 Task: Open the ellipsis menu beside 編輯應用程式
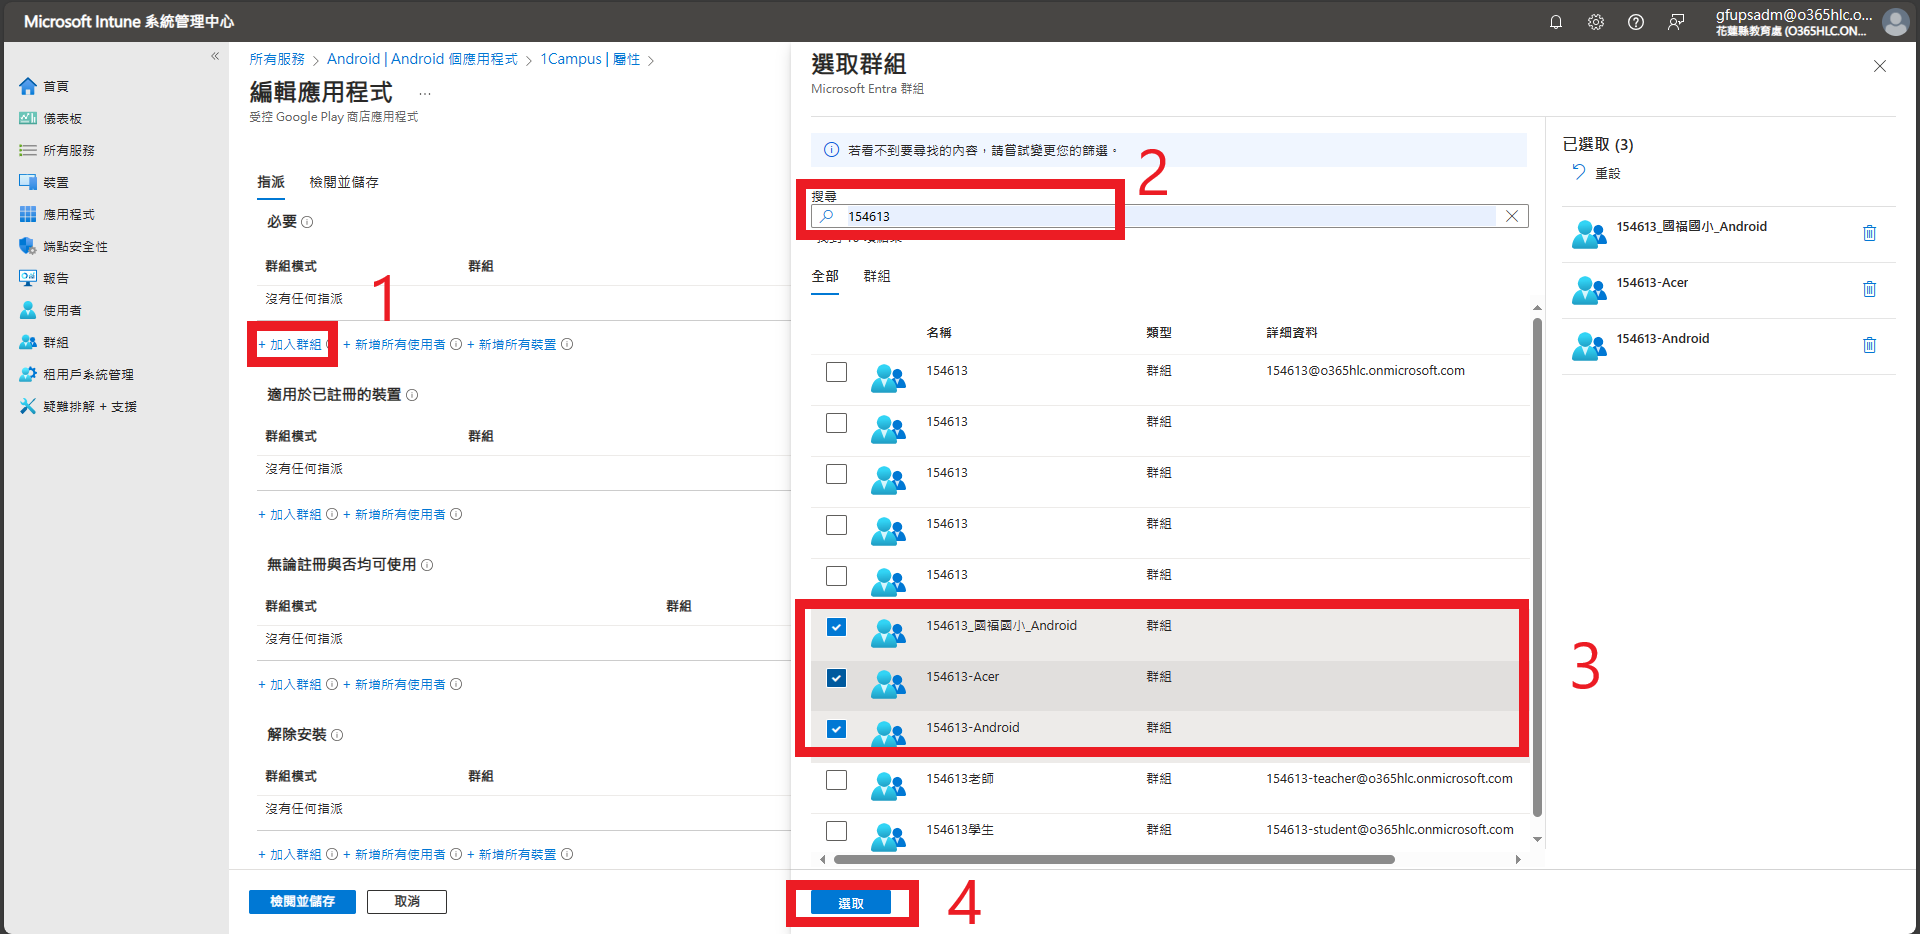(x=425, y=93)
